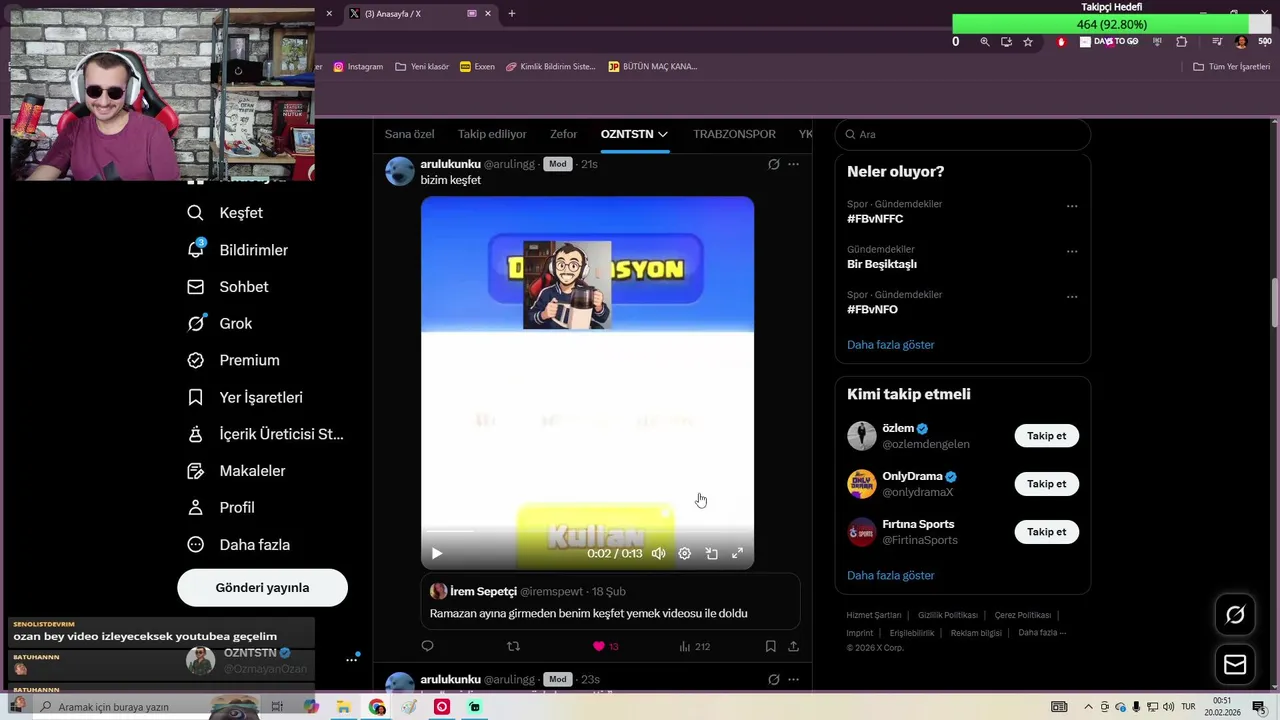Click repost icon under the keşfet post

513,647
